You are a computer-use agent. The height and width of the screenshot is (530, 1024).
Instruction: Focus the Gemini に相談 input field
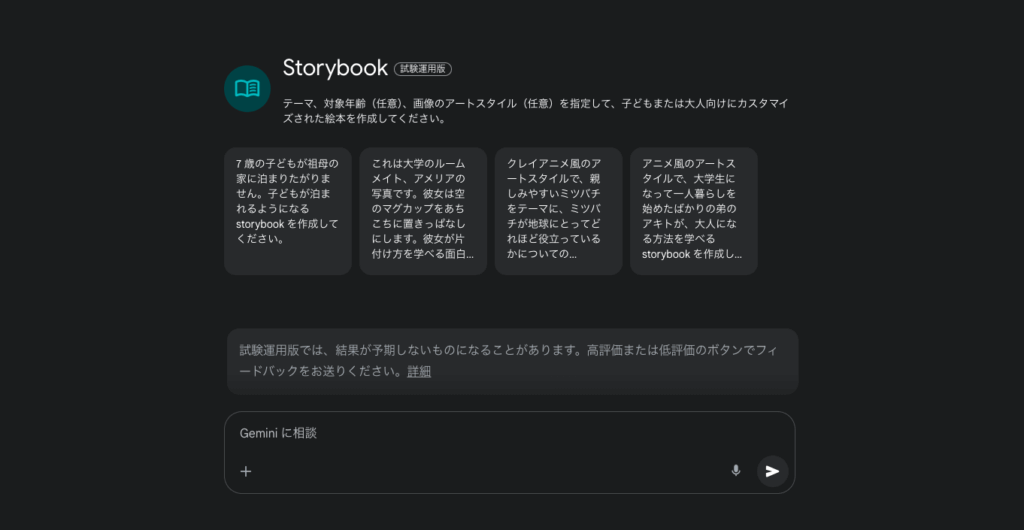509,433
